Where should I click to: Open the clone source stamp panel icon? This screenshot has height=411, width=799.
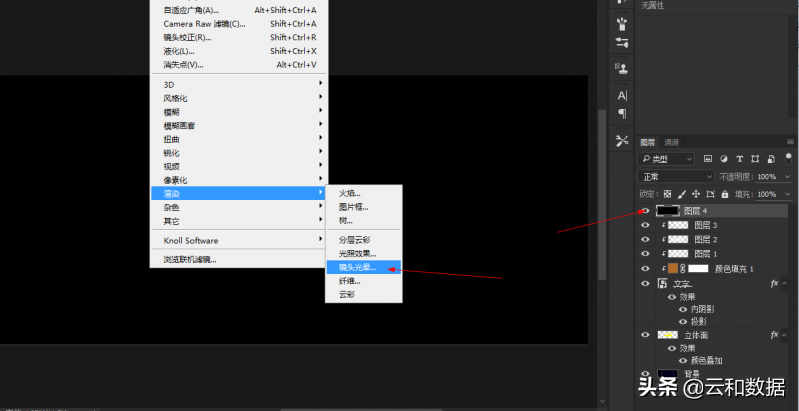(622, 69)
